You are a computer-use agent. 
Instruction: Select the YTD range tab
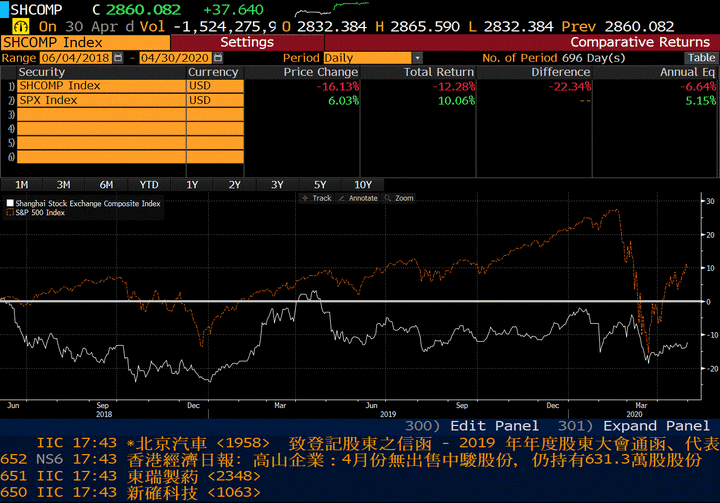click(149, 185)
